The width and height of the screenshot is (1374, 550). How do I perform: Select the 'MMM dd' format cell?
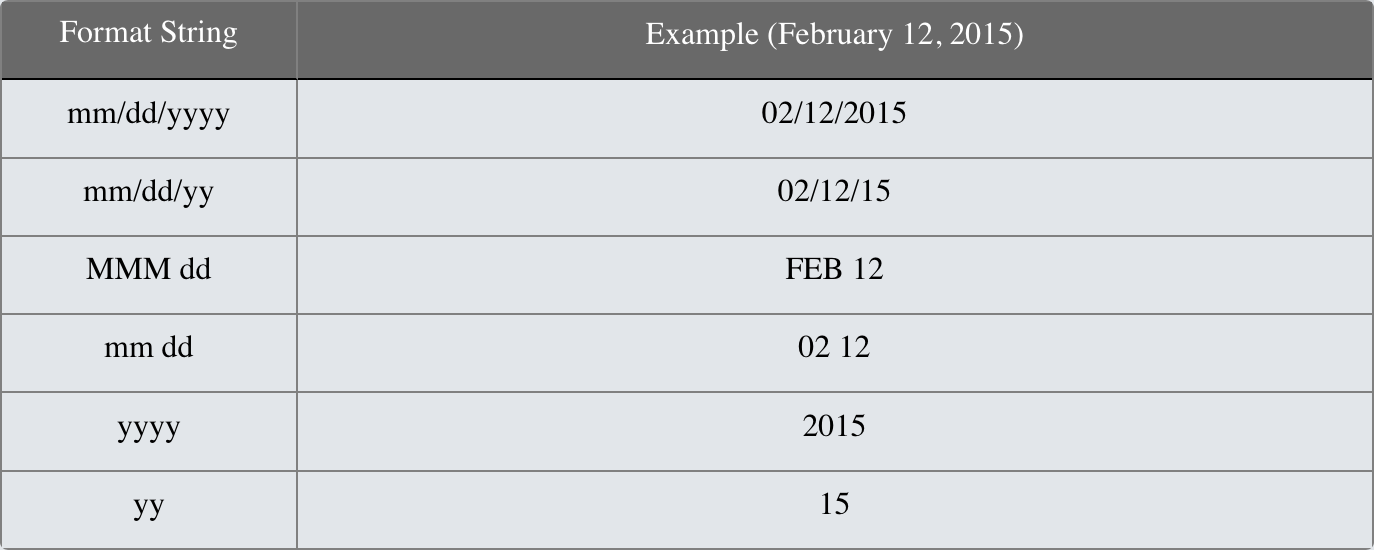tap(148, 270)
